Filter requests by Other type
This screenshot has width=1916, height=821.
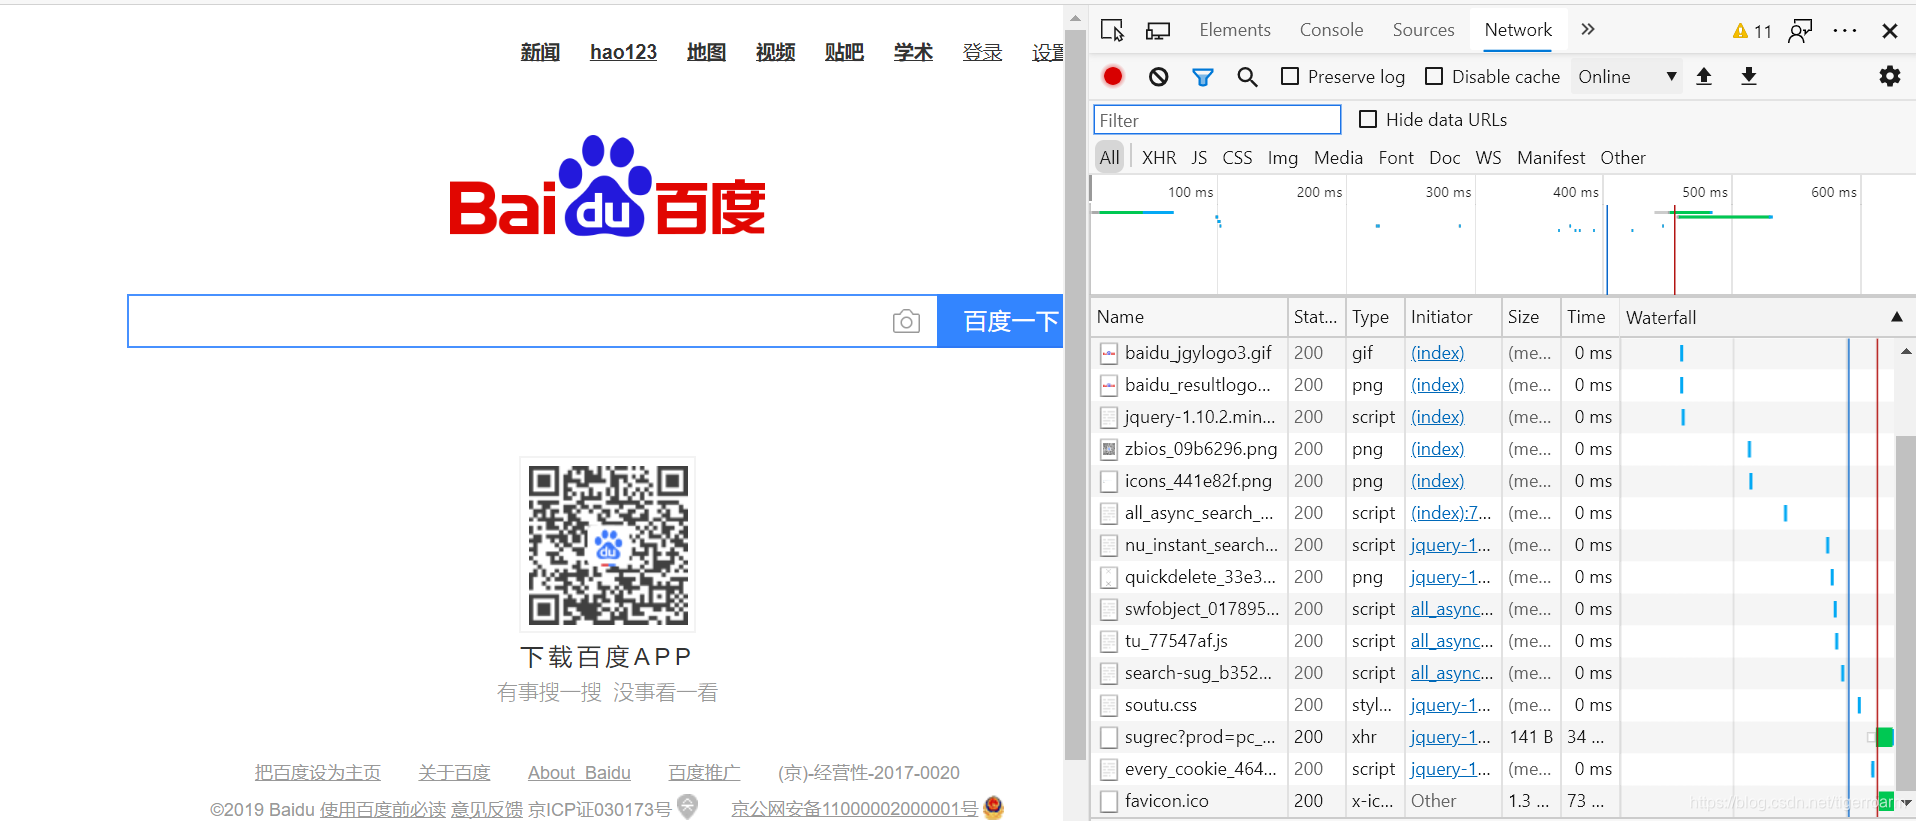[1623, 158]
